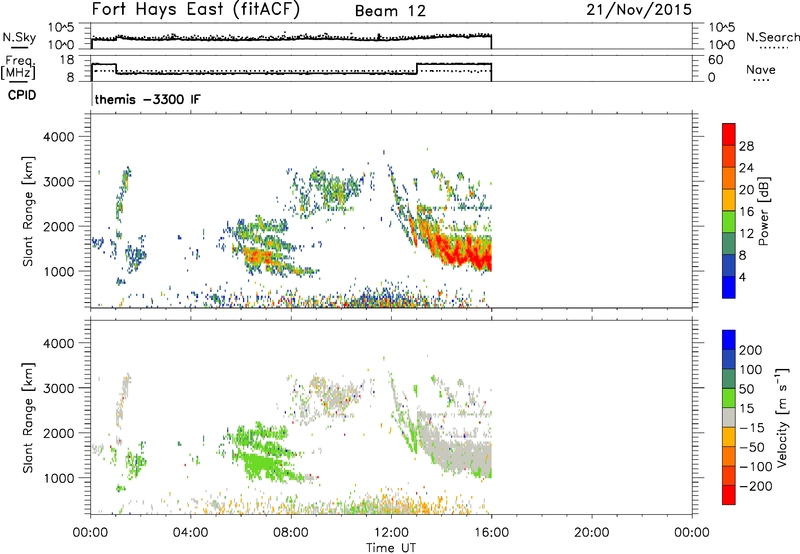Click the '3000' tick on the velocity panel

coord(59,388)
